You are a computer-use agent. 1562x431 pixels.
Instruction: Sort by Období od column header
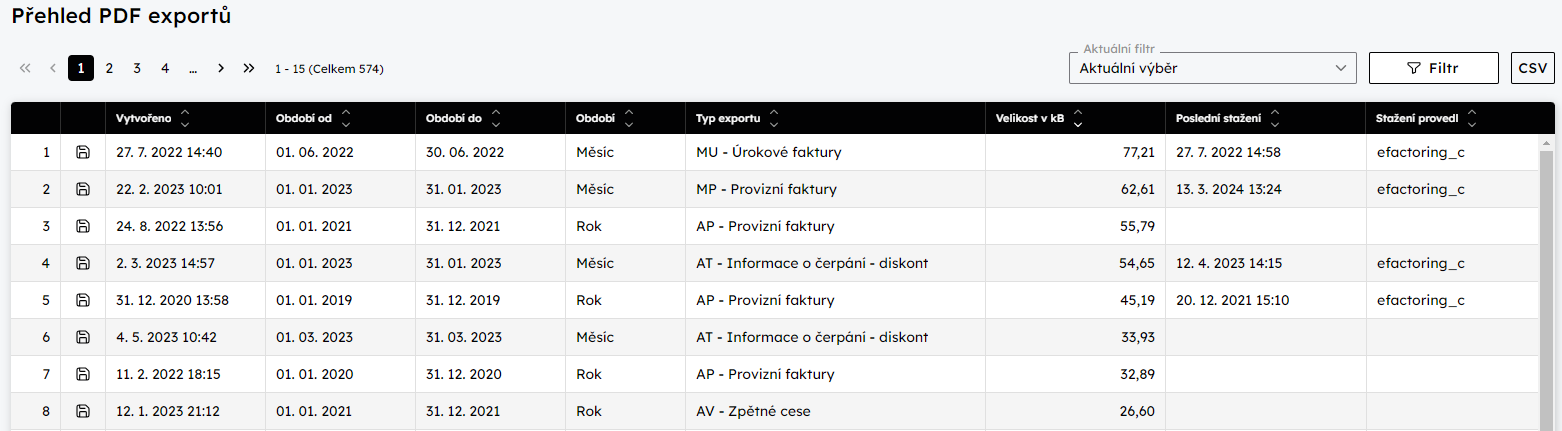pyautogui.click(x=346, y=118)
